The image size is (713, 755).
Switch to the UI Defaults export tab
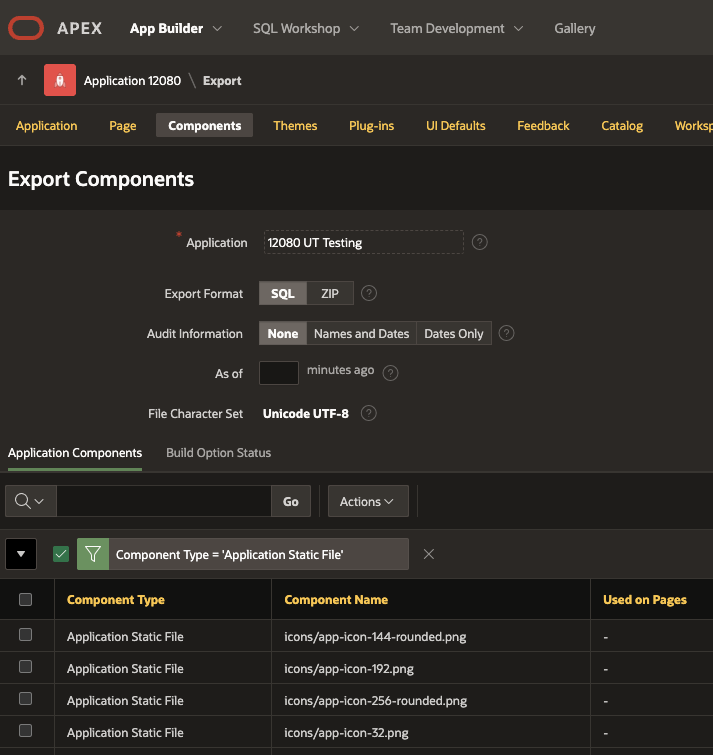(x=455, y=126)
